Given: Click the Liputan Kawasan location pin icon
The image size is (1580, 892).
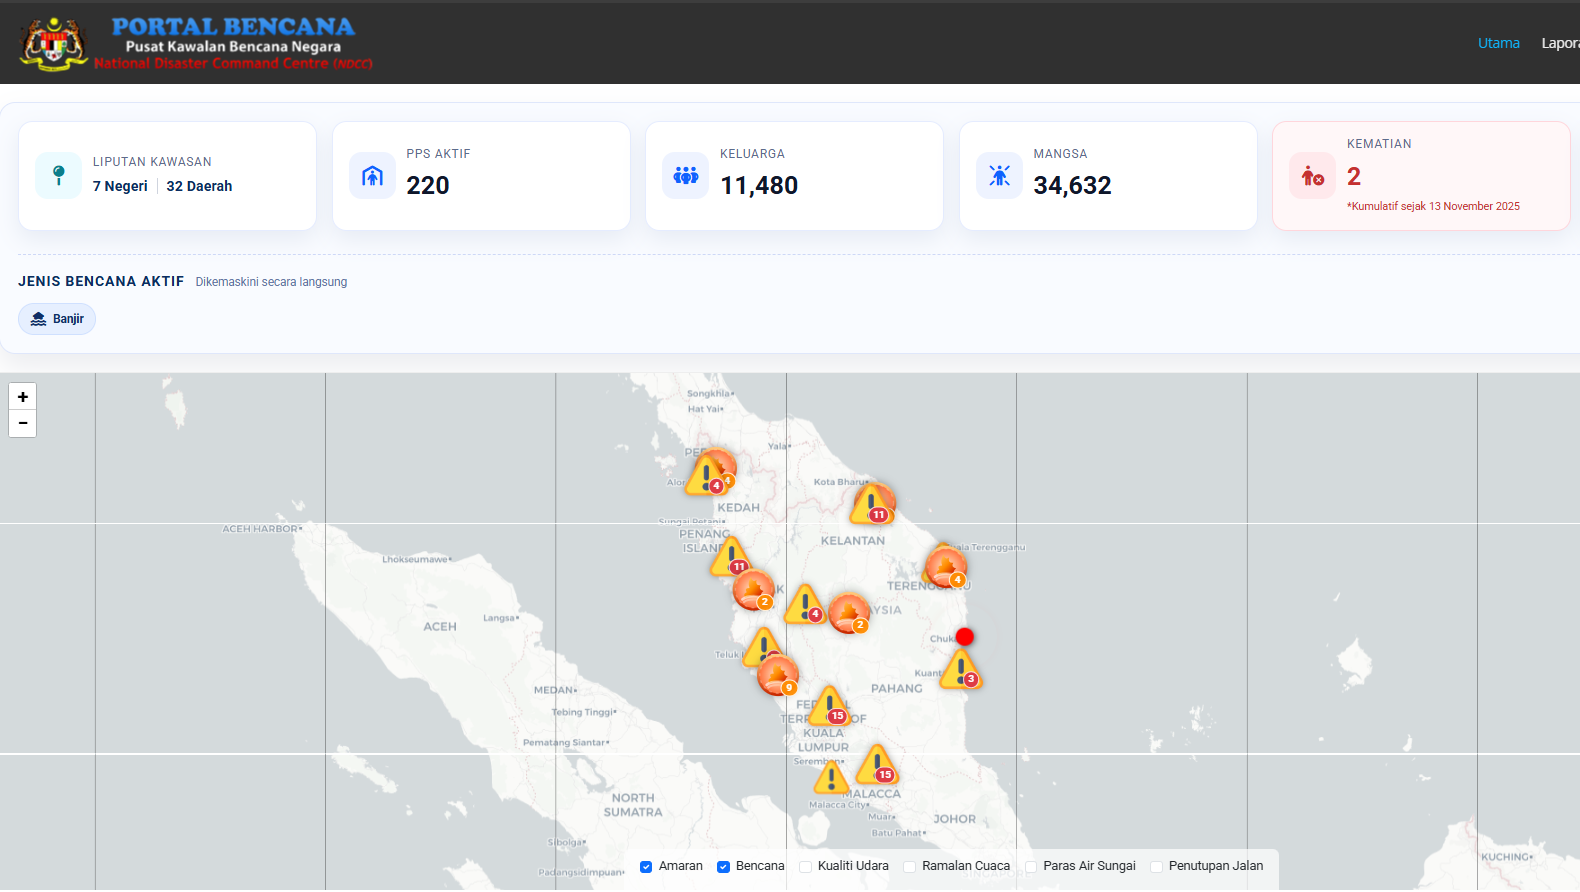Looking at the screenshot, I should pyautogui.click(x=59, y=176).
